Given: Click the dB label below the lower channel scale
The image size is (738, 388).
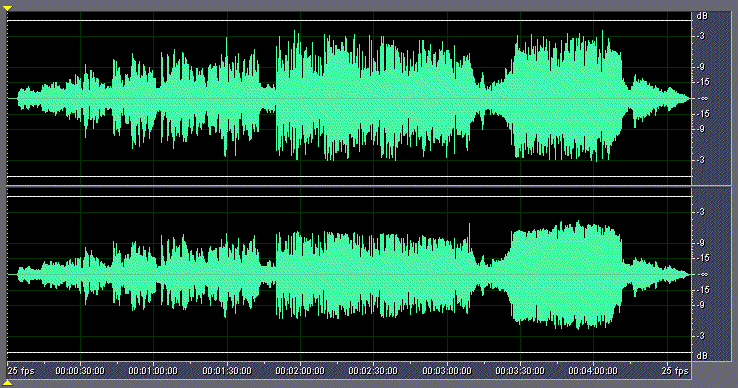Looking at the screenshot, I should pyautogui.click(x=702, y=356).
